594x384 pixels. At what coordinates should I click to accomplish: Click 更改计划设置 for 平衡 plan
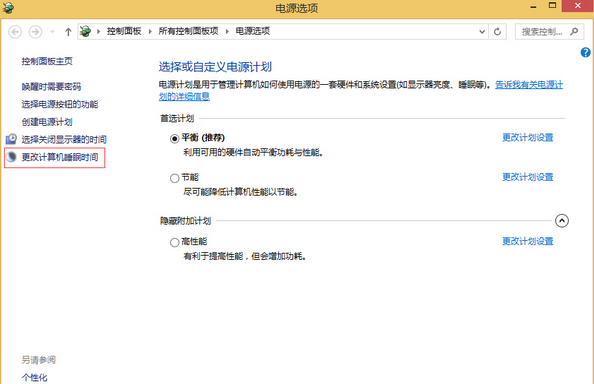click(528, 137)
